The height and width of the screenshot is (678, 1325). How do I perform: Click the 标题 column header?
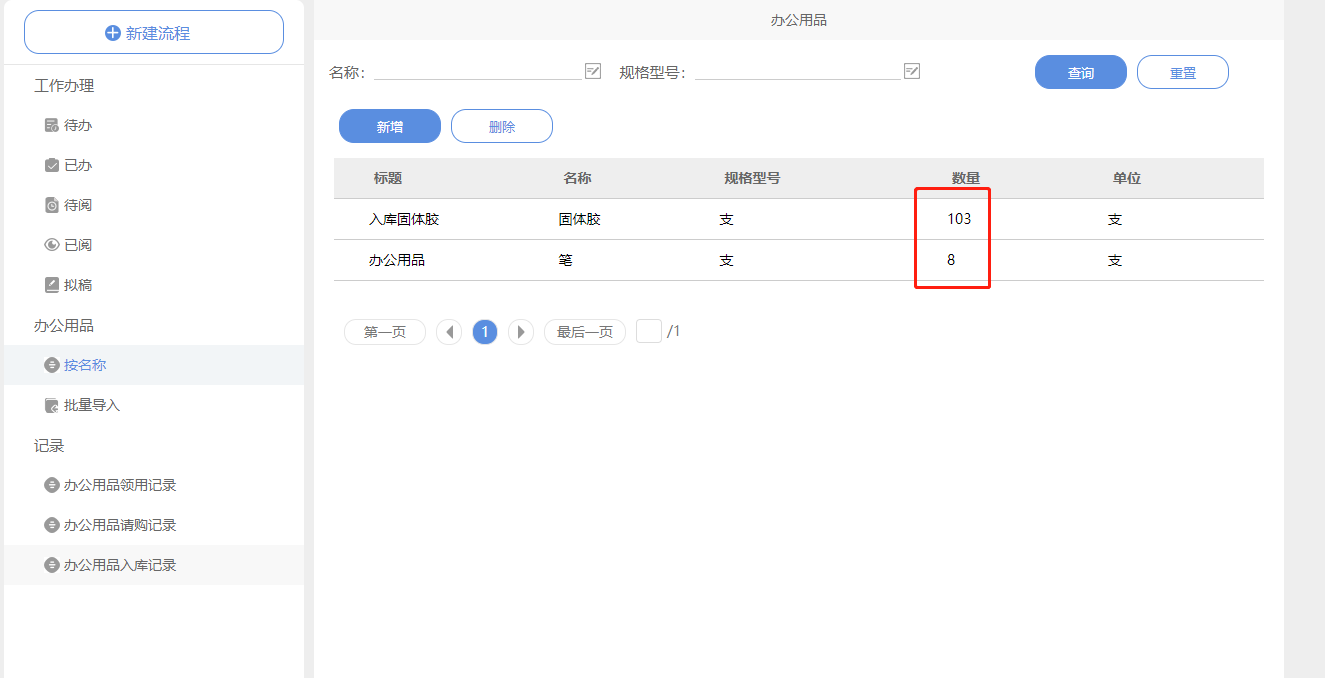388,178
